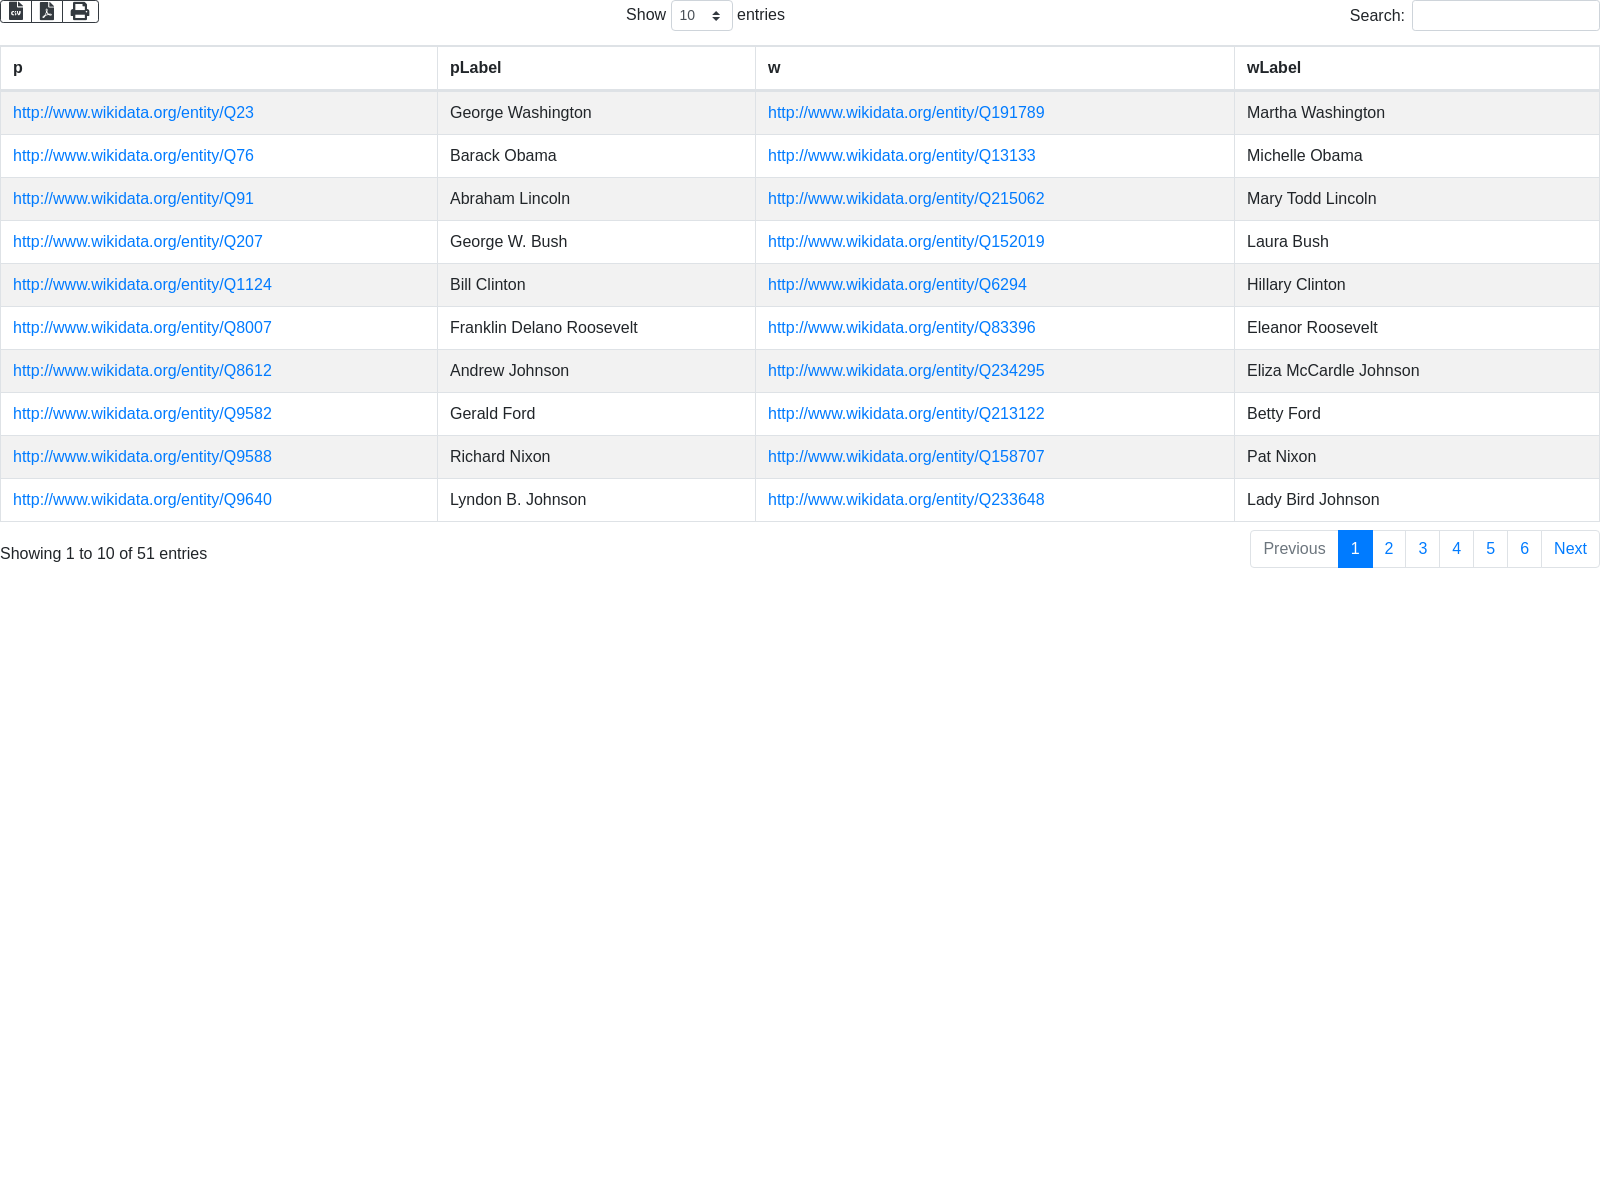Viewport: 1600px width, 1200px height.
Task: Click Next pagination button
Action: pos(1569,549)
